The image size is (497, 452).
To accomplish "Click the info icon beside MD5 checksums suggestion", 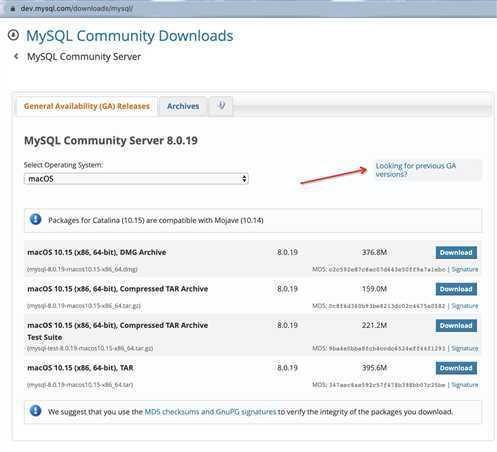I will pyautogui.click(x=36, y=411).
